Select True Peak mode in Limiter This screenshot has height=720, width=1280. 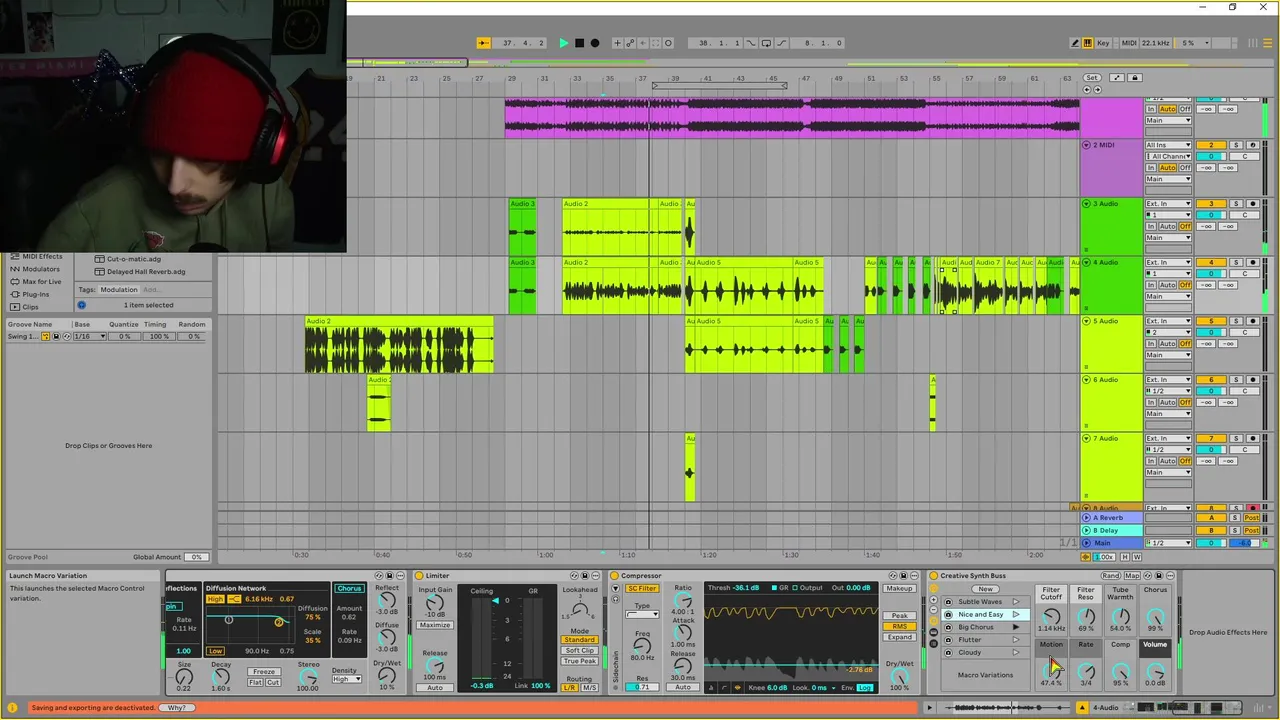tap(579, 661)
